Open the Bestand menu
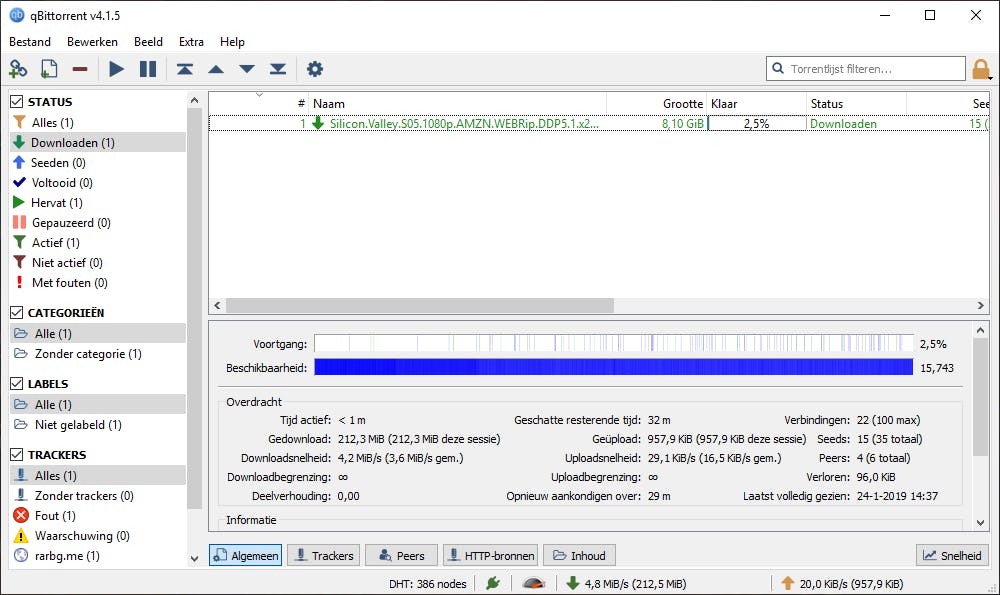Screen dimensions: 1000x595 (30, 41)
